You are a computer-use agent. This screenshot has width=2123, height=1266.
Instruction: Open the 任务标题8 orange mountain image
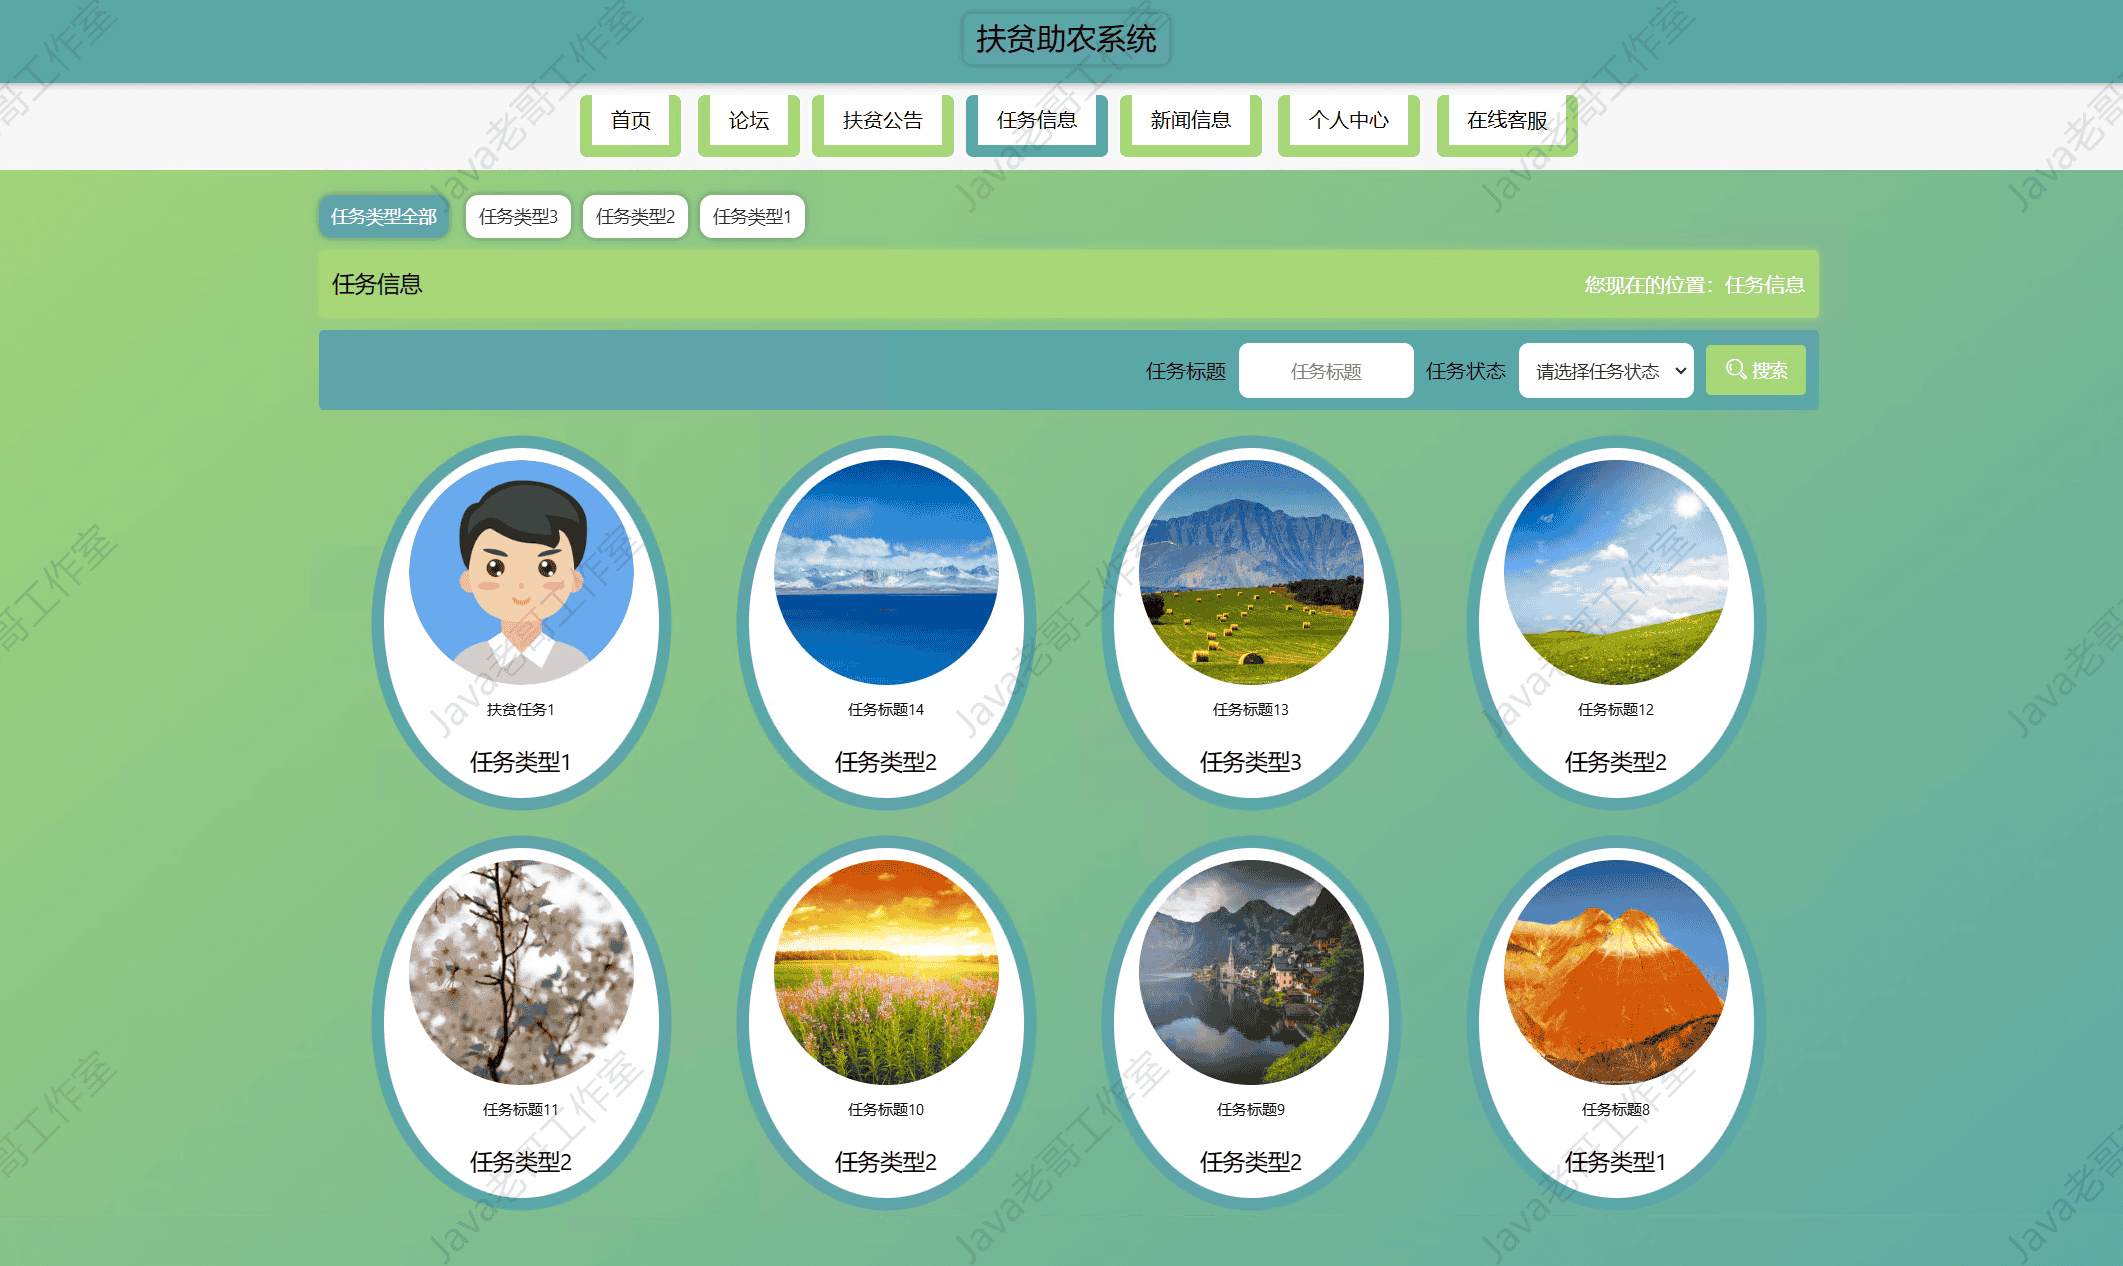tap(1616, 972)
